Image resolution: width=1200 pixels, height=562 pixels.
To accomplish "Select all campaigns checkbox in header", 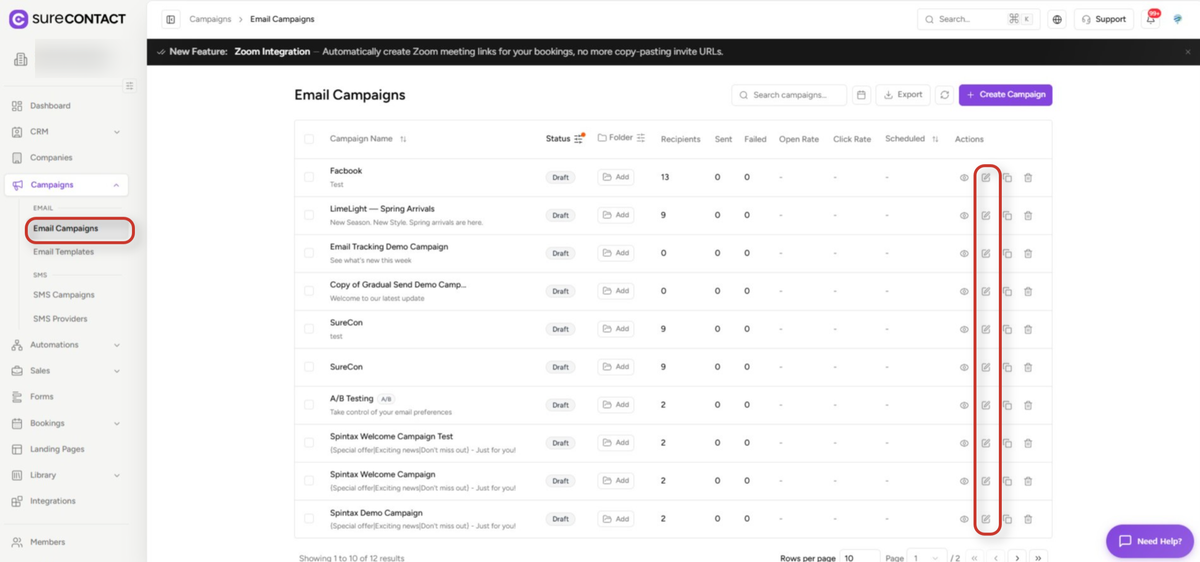I will 309,139.
